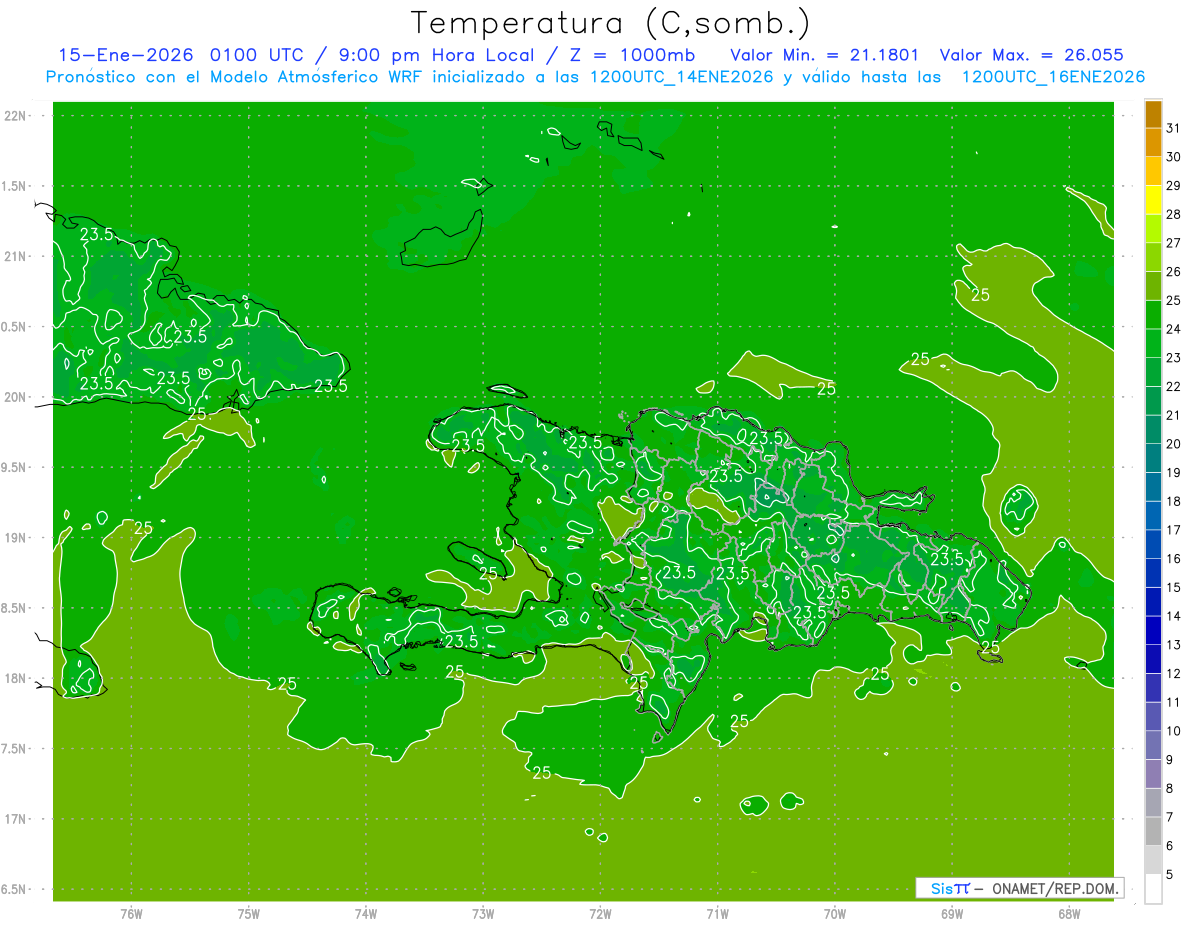Click the "71W" longitude axis label
The width and height of the screenshot is (1200, 927).
coord(717,914)
